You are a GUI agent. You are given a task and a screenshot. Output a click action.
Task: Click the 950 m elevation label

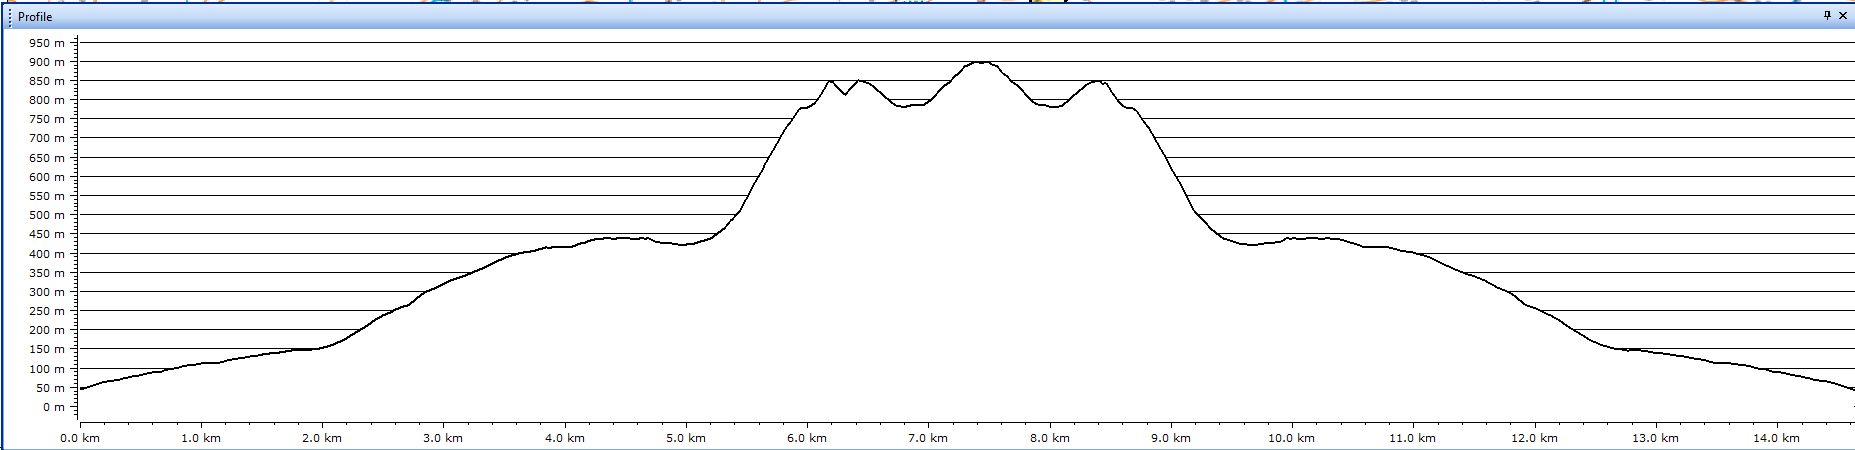tap(46, 43)
